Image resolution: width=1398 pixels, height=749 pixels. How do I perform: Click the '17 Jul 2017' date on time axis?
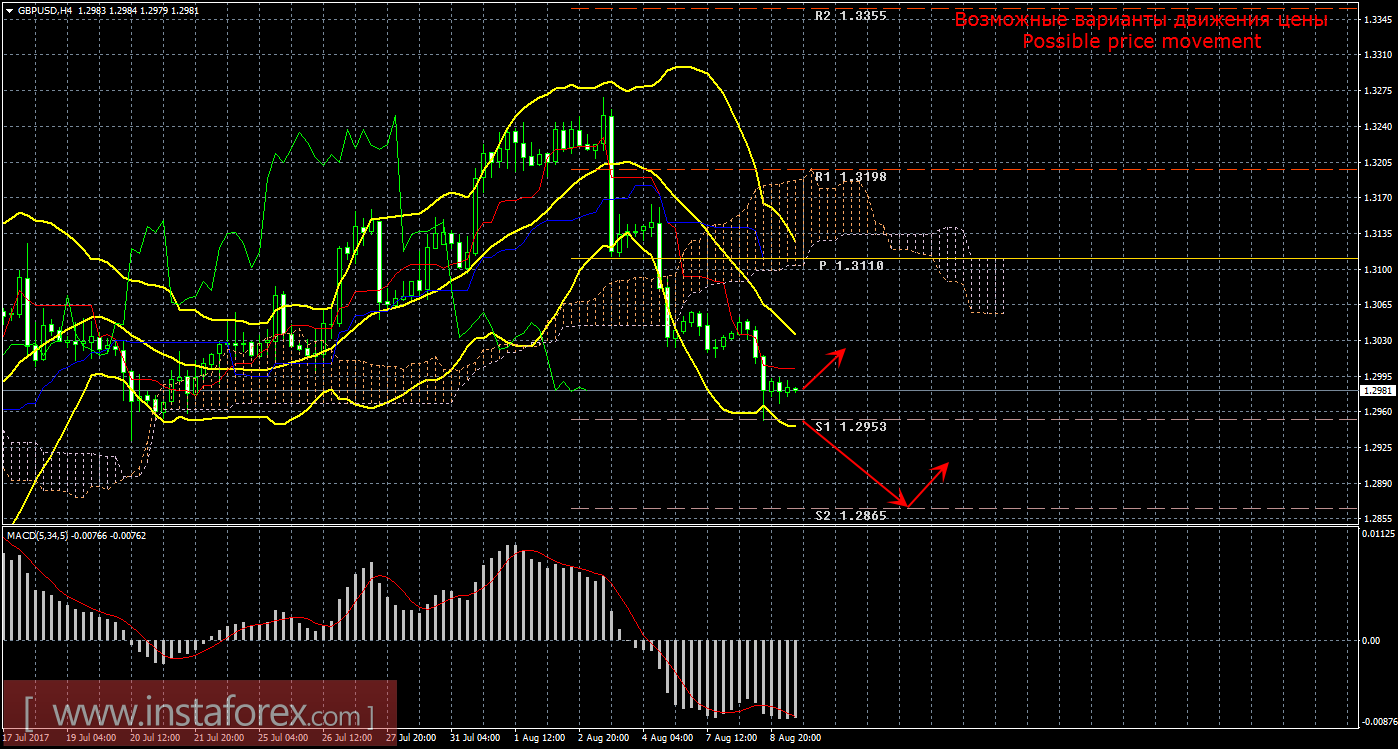click(27, 738)
